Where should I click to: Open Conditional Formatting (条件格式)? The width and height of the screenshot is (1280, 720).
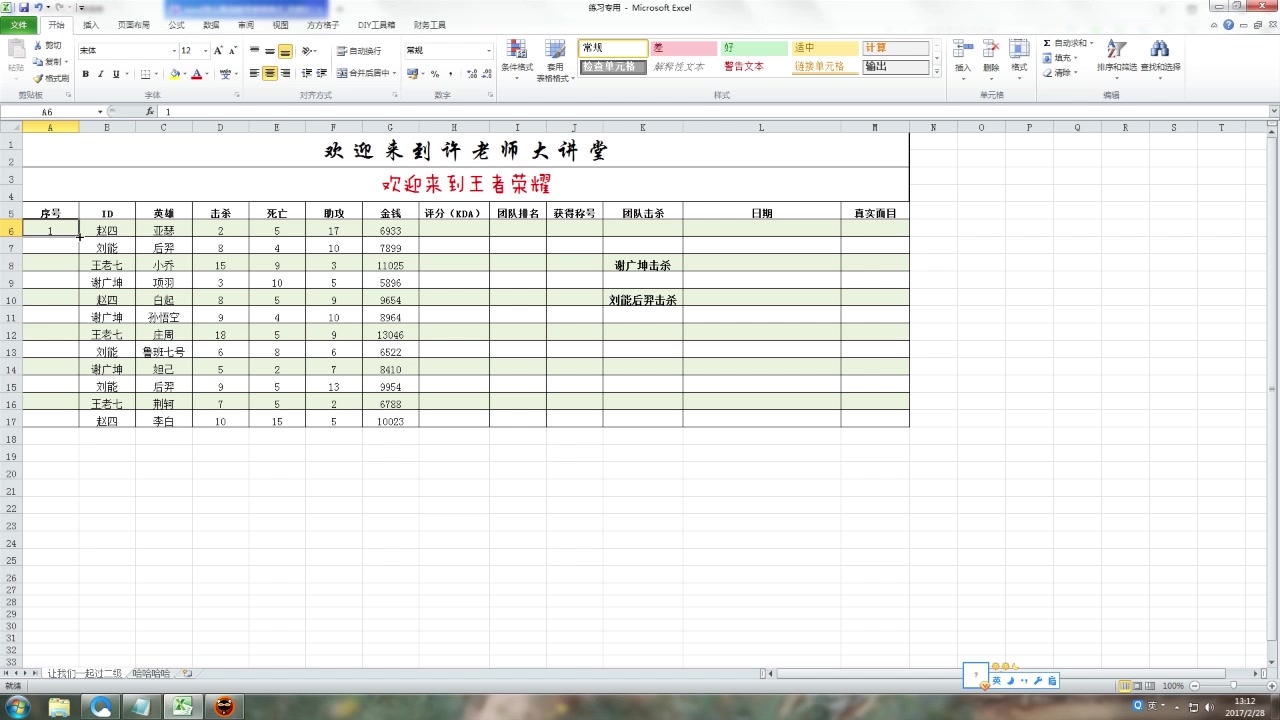[x=516, y=55]
